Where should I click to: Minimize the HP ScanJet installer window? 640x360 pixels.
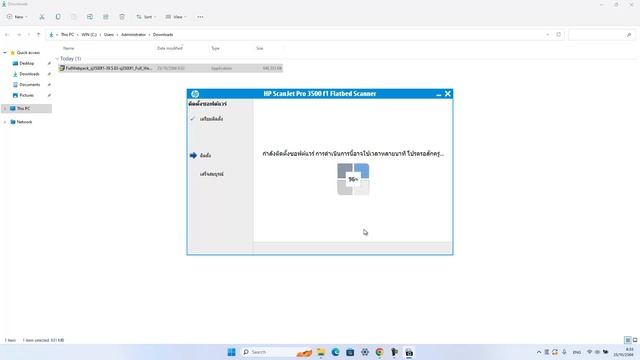pos(439,94)
